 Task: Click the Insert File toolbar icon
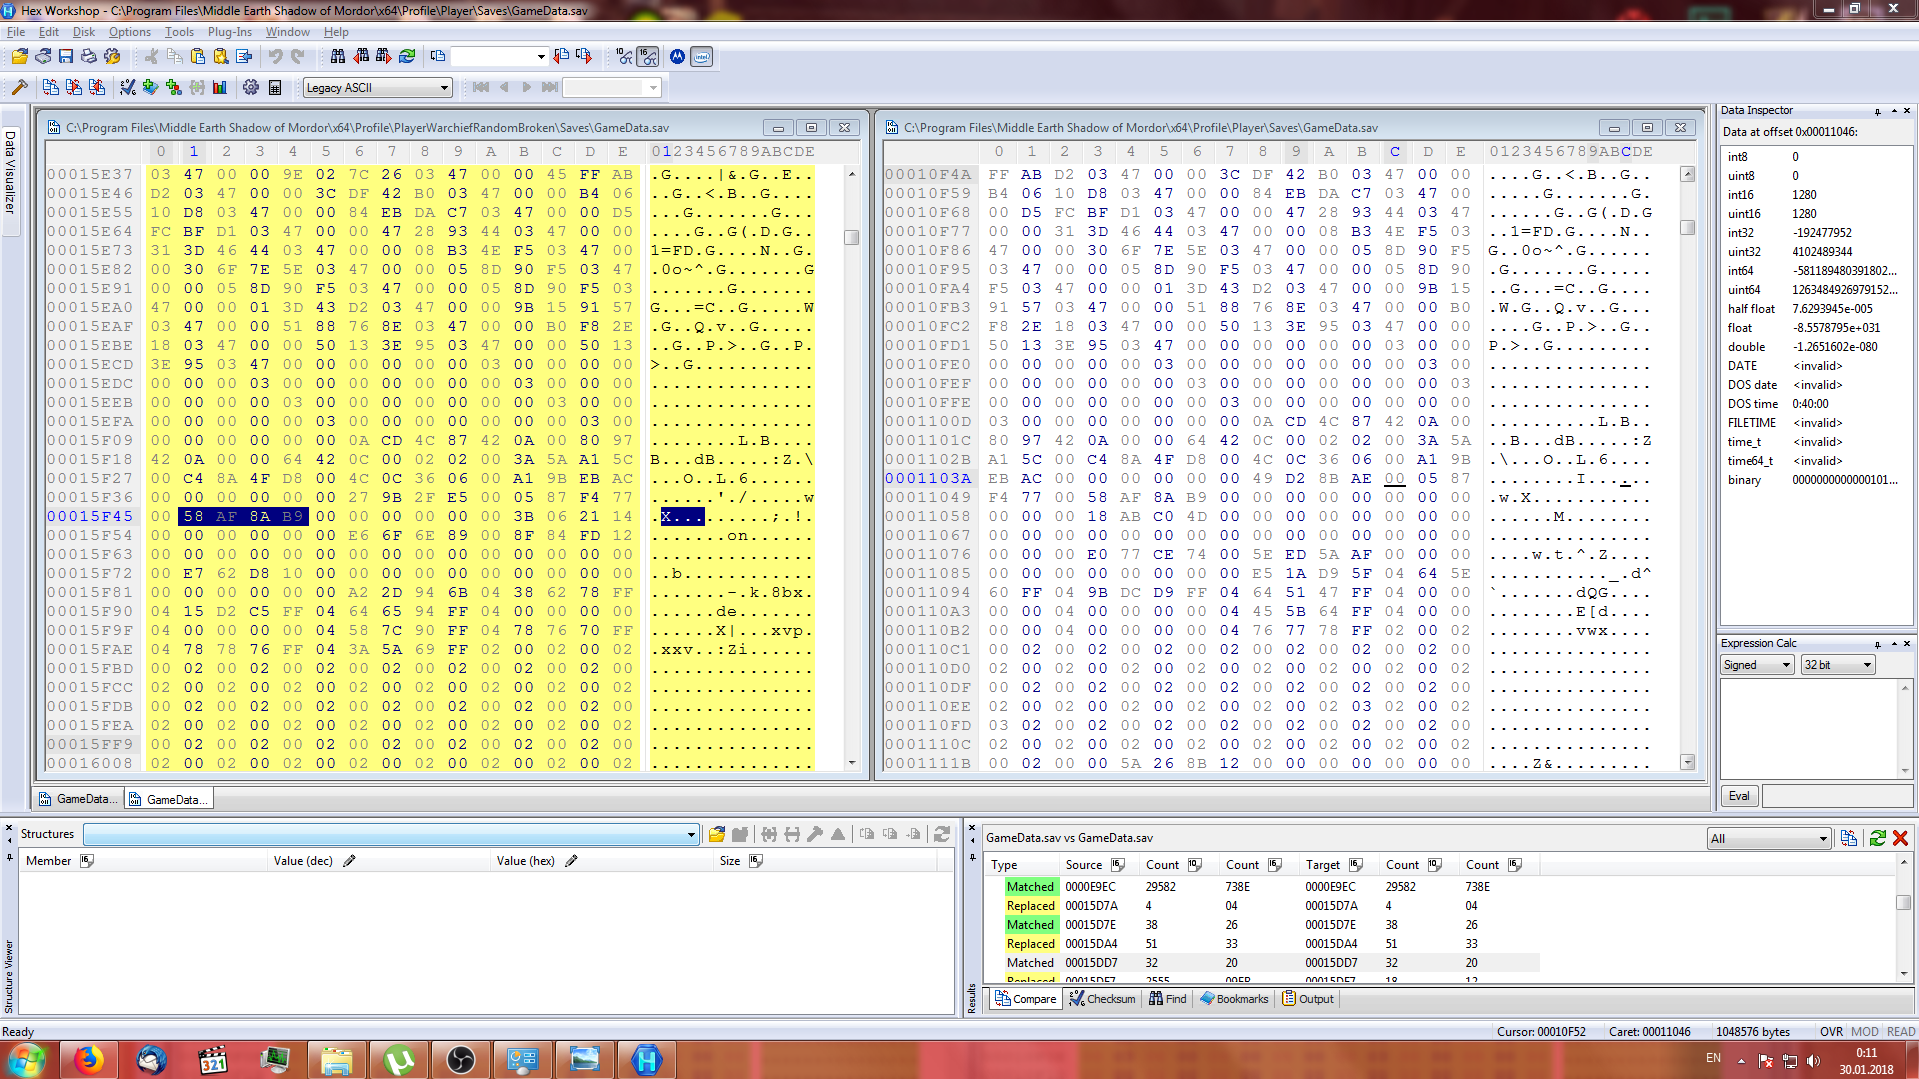point(243,56)
